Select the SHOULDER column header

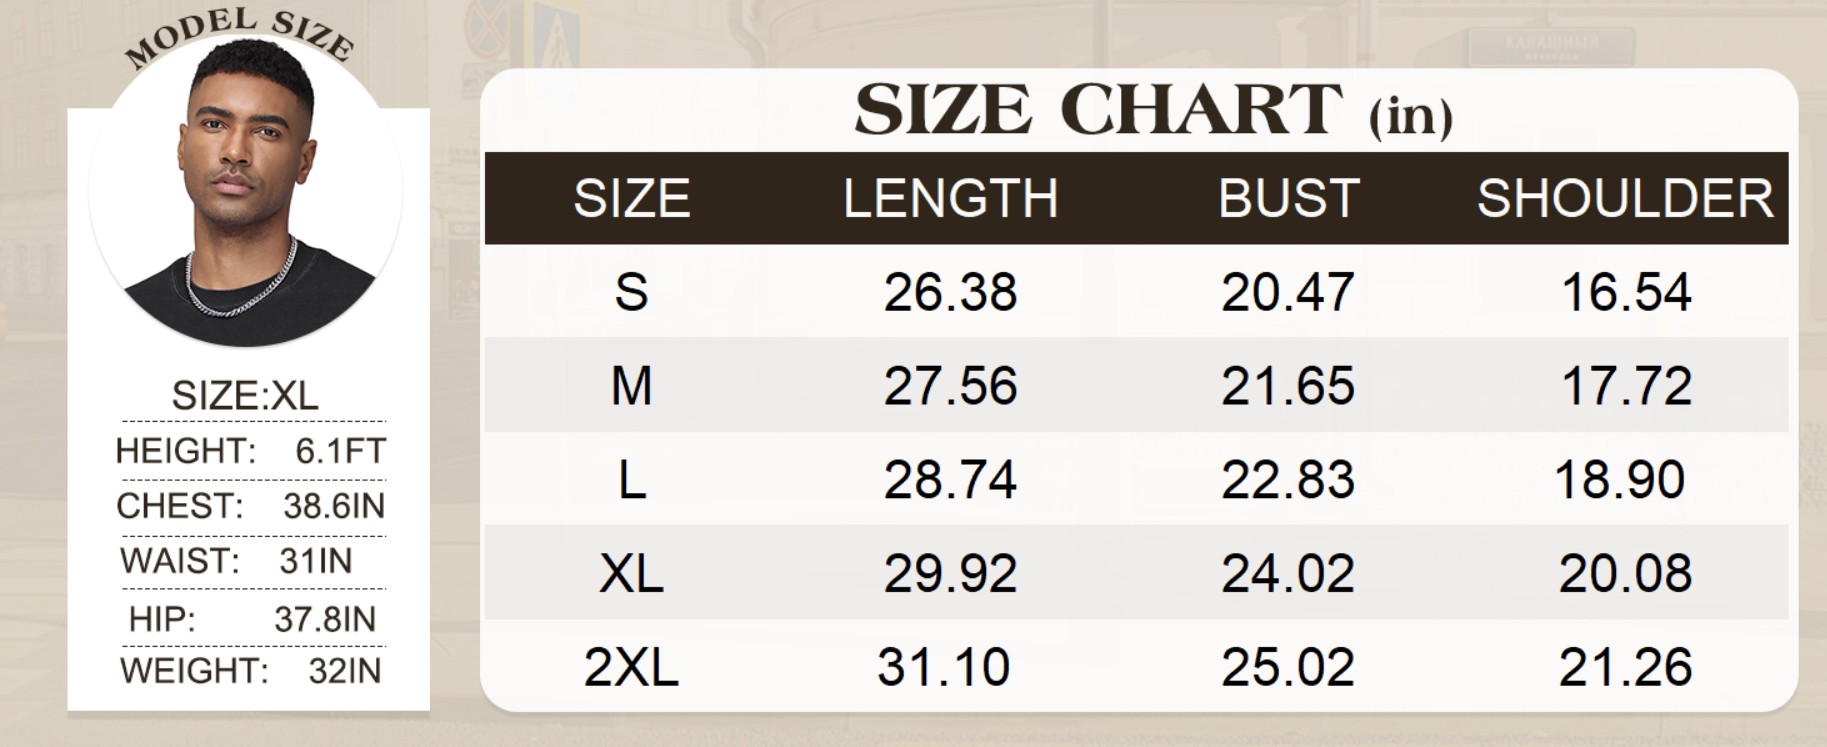click(x=1625, y=198)
